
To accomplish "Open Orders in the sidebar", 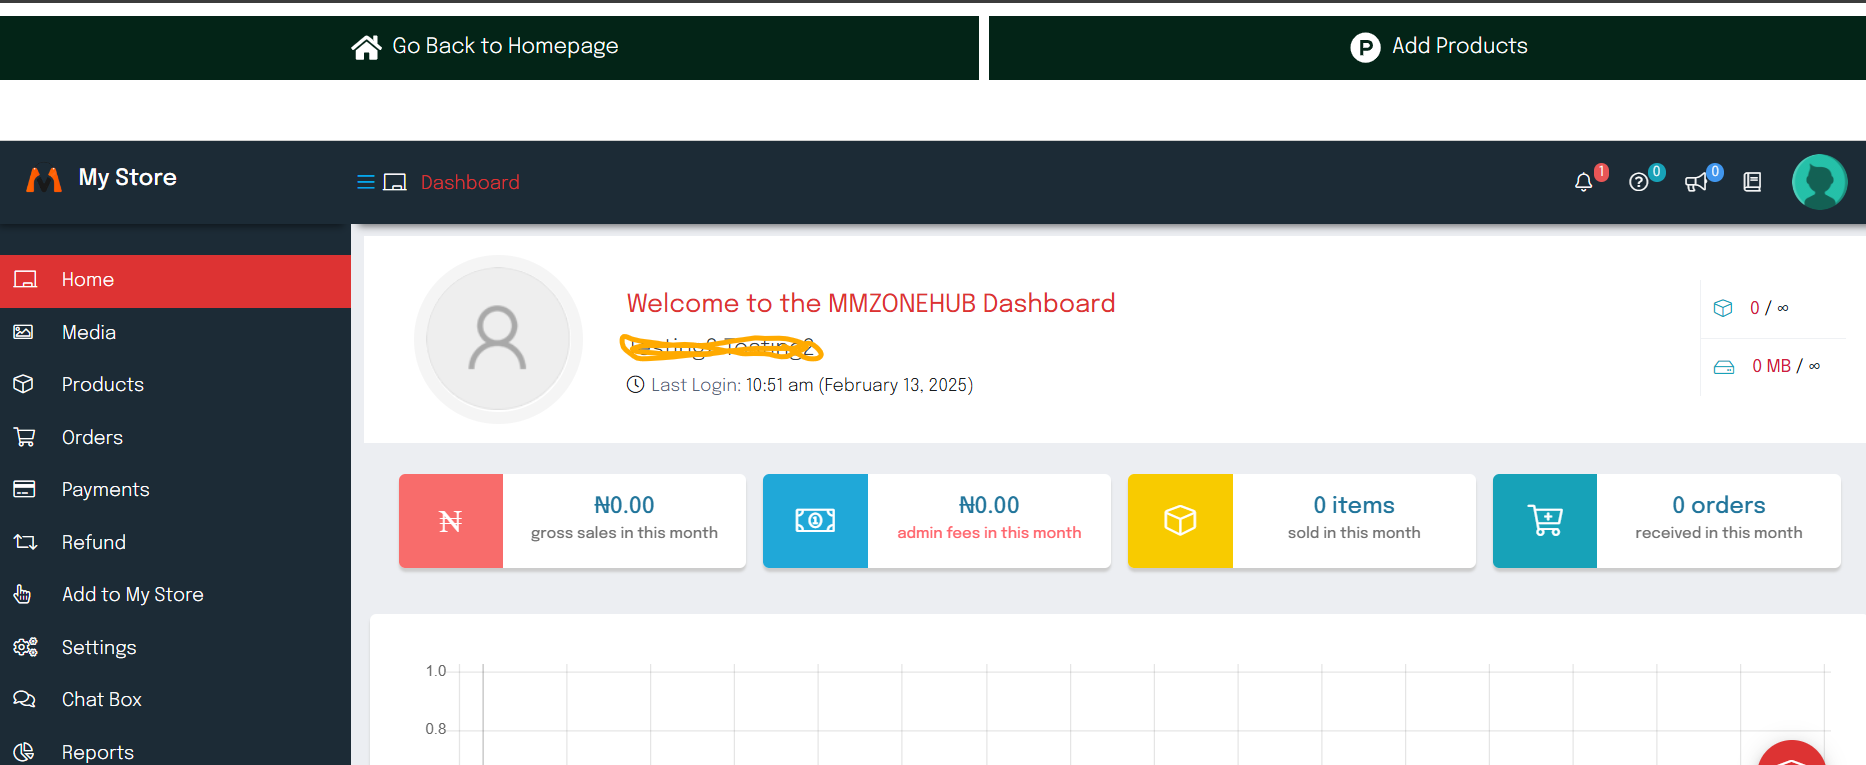I will click(175, 437).
